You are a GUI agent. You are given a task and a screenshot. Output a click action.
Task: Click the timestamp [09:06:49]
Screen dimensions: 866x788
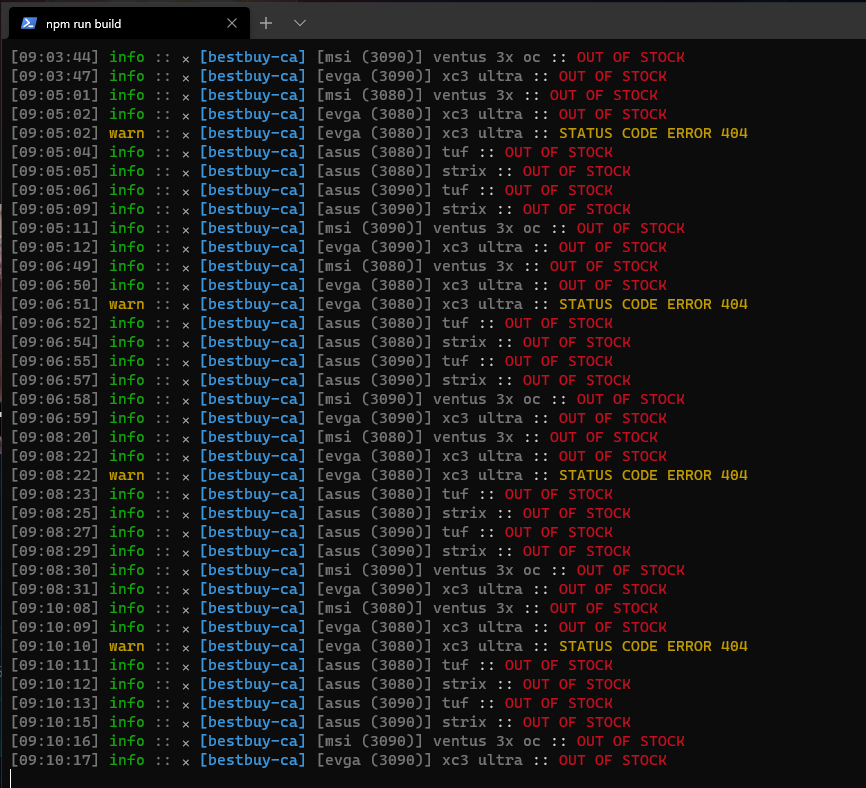pyautogui.click(x=55, y=266)
